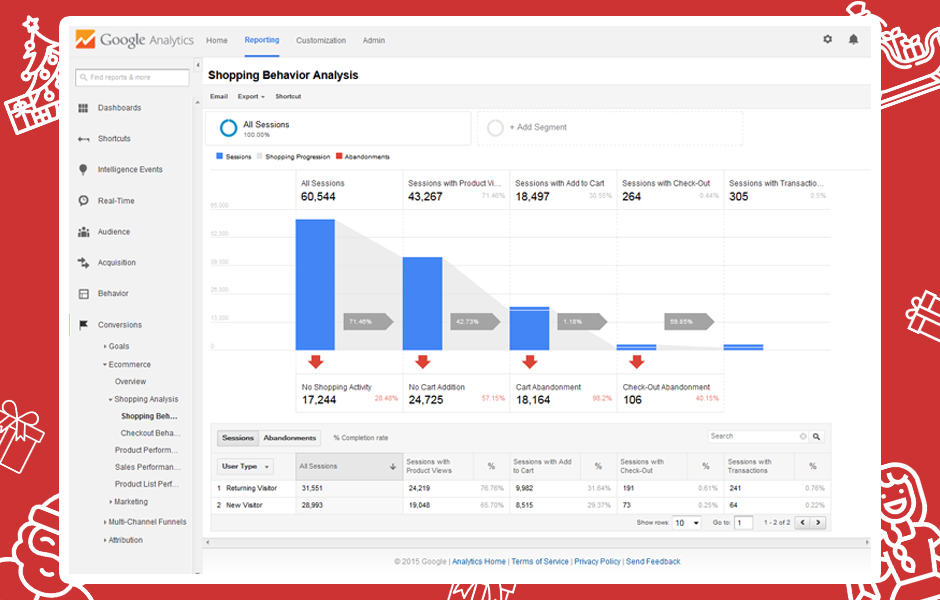Open the settings gear icon

pyautogui.click(x=827, y=40)
